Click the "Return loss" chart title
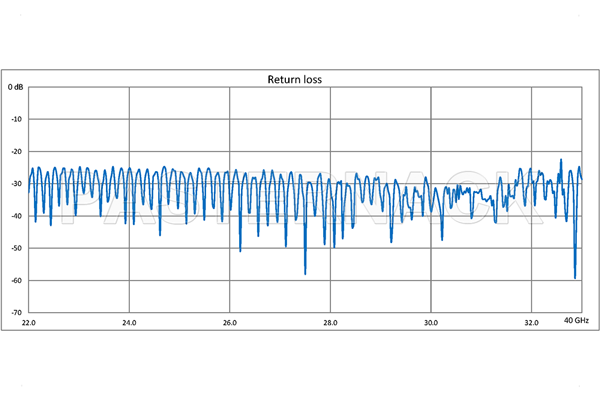Image resolution: width=600 pixels, height=400 pixels. (x=291, y=79)
